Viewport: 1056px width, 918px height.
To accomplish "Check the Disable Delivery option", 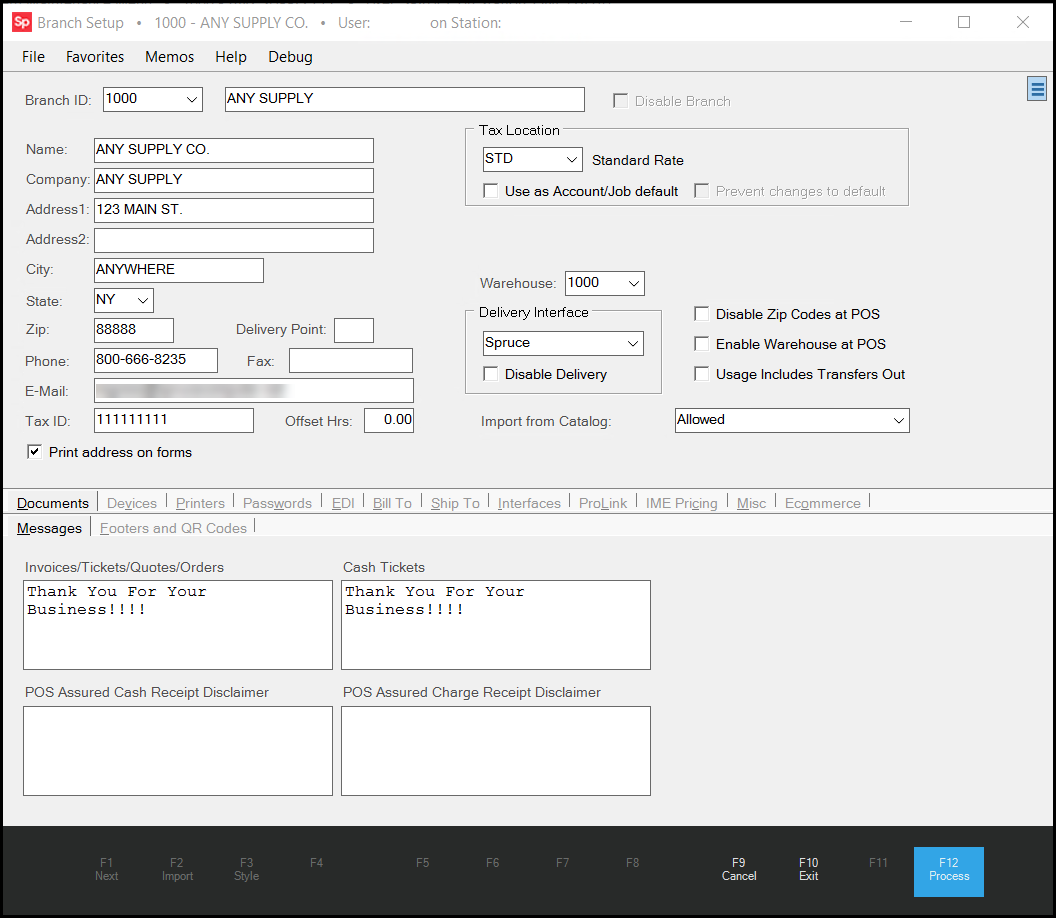I will click(491, 374).
